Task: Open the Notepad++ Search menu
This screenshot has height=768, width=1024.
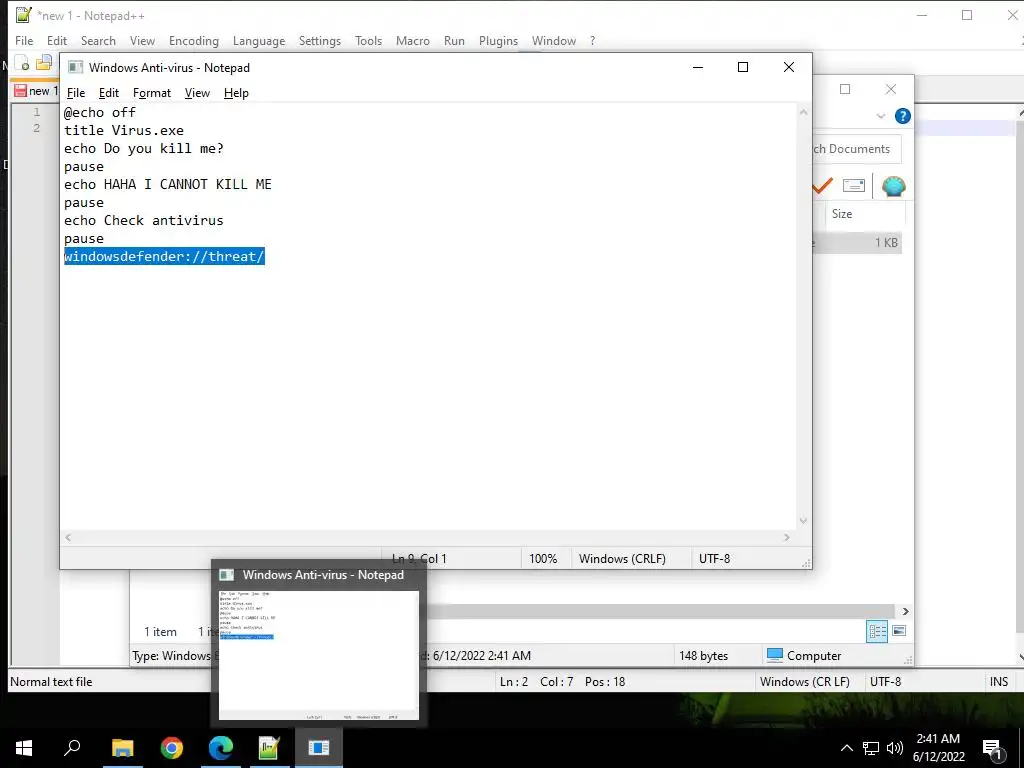Action: [x=98, y=40]
